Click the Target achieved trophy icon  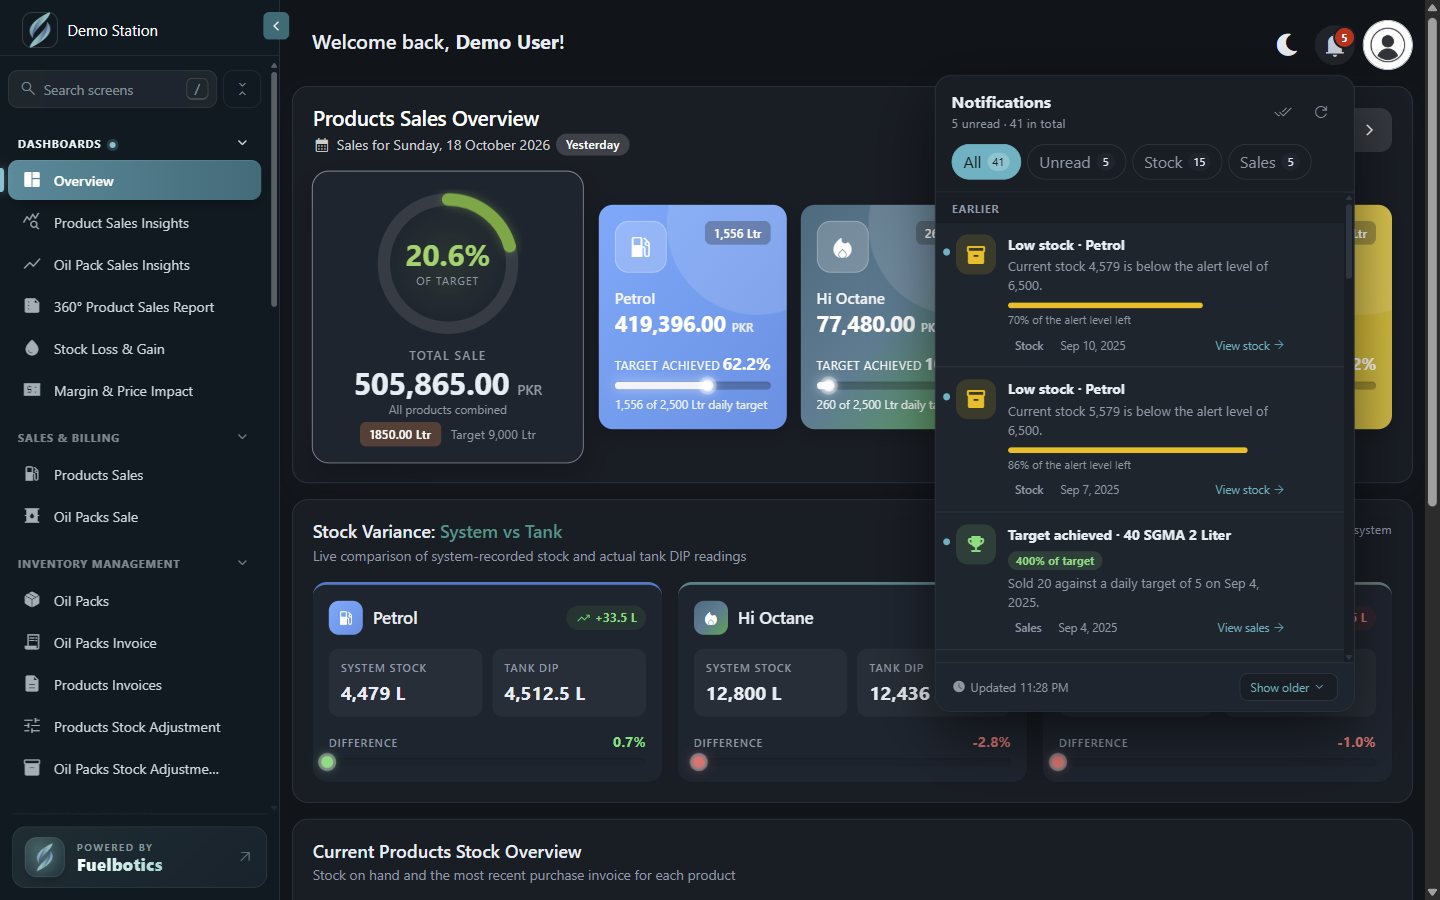[x=975, y=544]
